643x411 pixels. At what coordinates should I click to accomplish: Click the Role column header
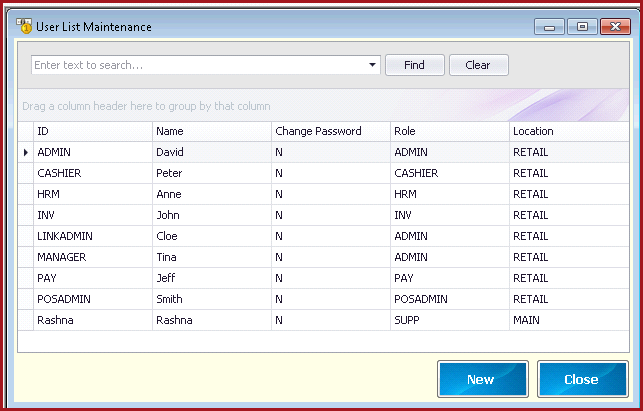tap(449, 131)
